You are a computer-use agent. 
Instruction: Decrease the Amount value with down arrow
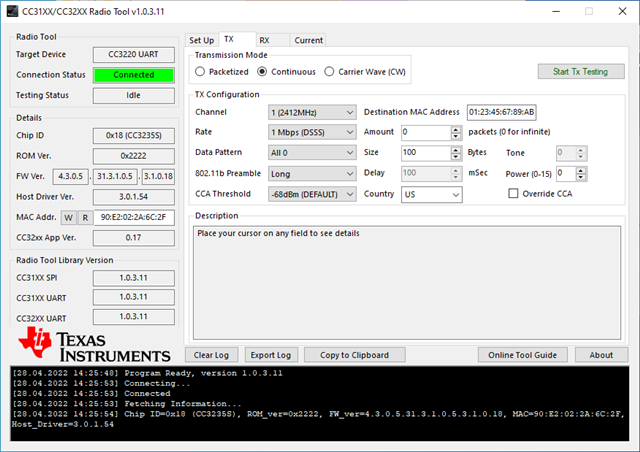coord(456,136)
